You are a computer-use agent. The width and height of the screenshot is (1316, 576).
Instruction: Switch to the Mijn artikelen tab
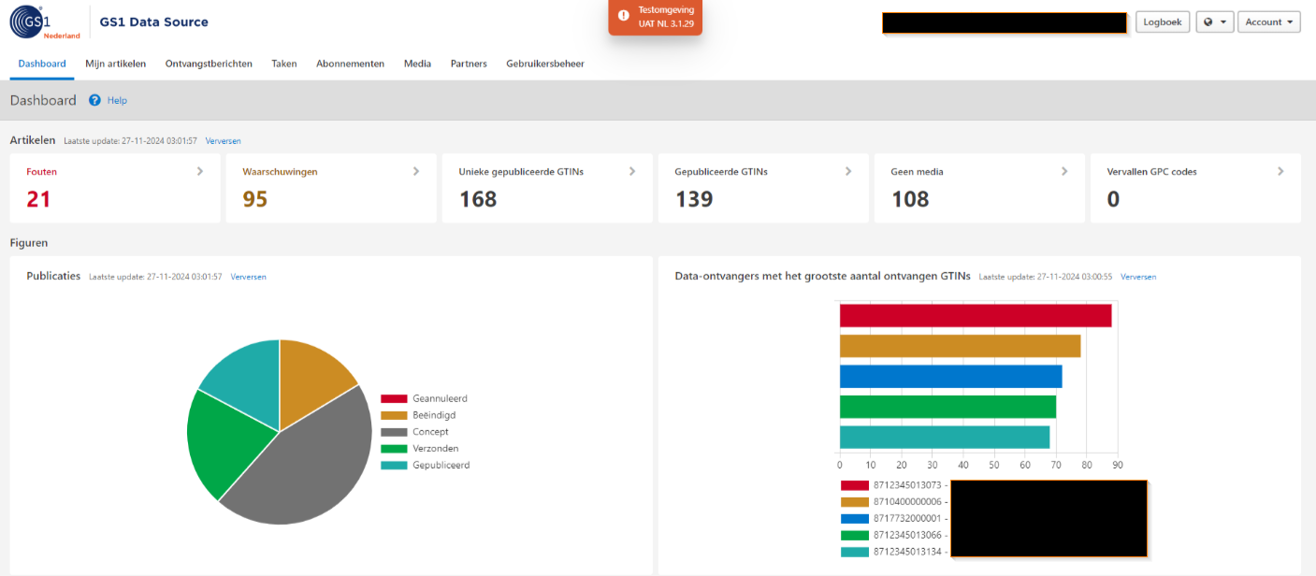point(115,64)
